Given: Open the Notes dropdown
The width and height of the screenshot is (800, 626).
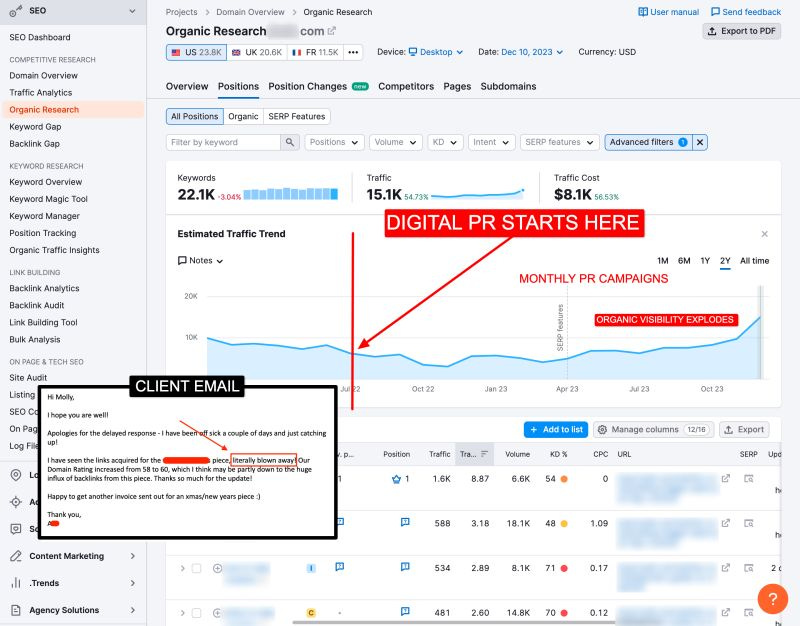Looking at the screenshot, I should tap(201, 261).
